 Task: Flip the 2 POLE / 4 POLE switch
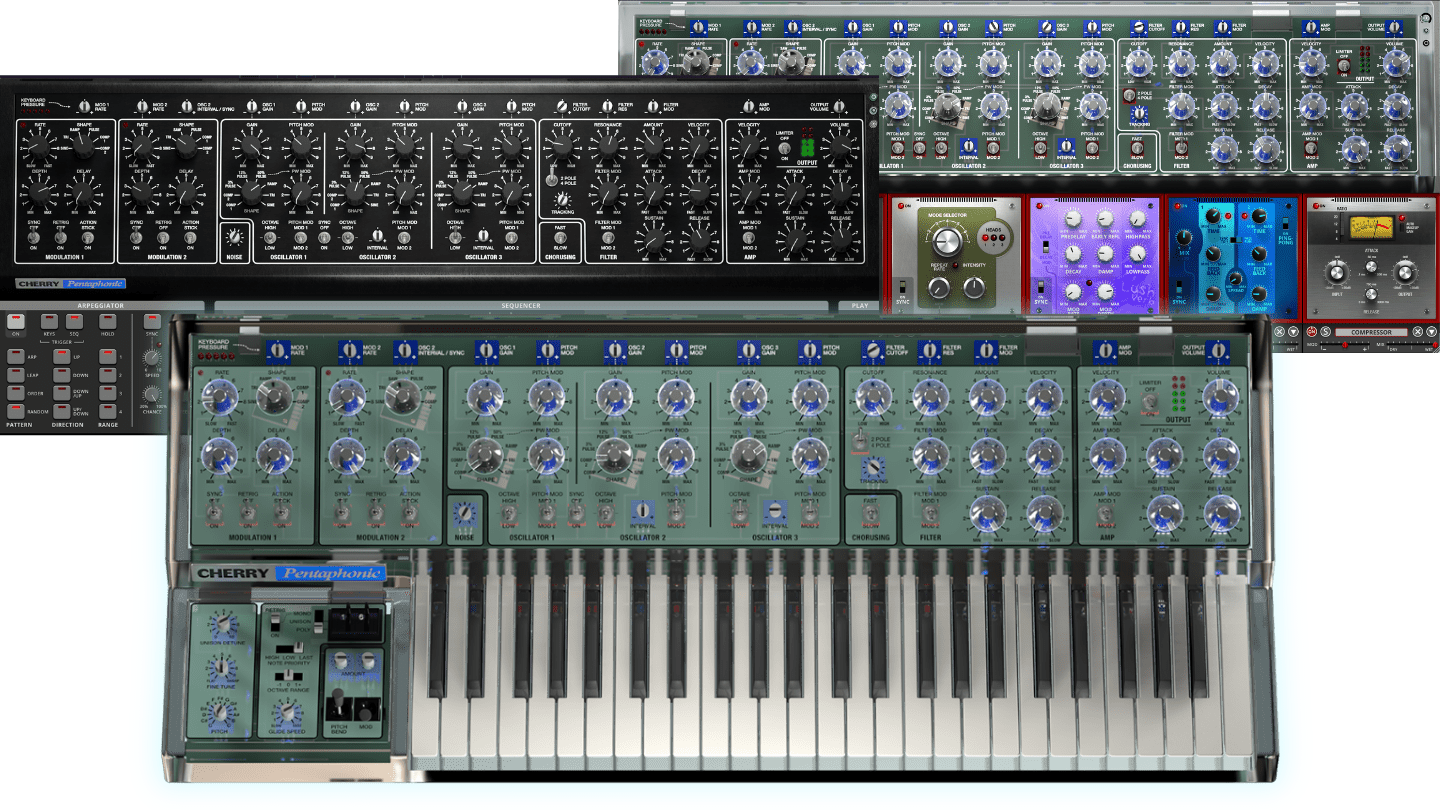point(859,441)
